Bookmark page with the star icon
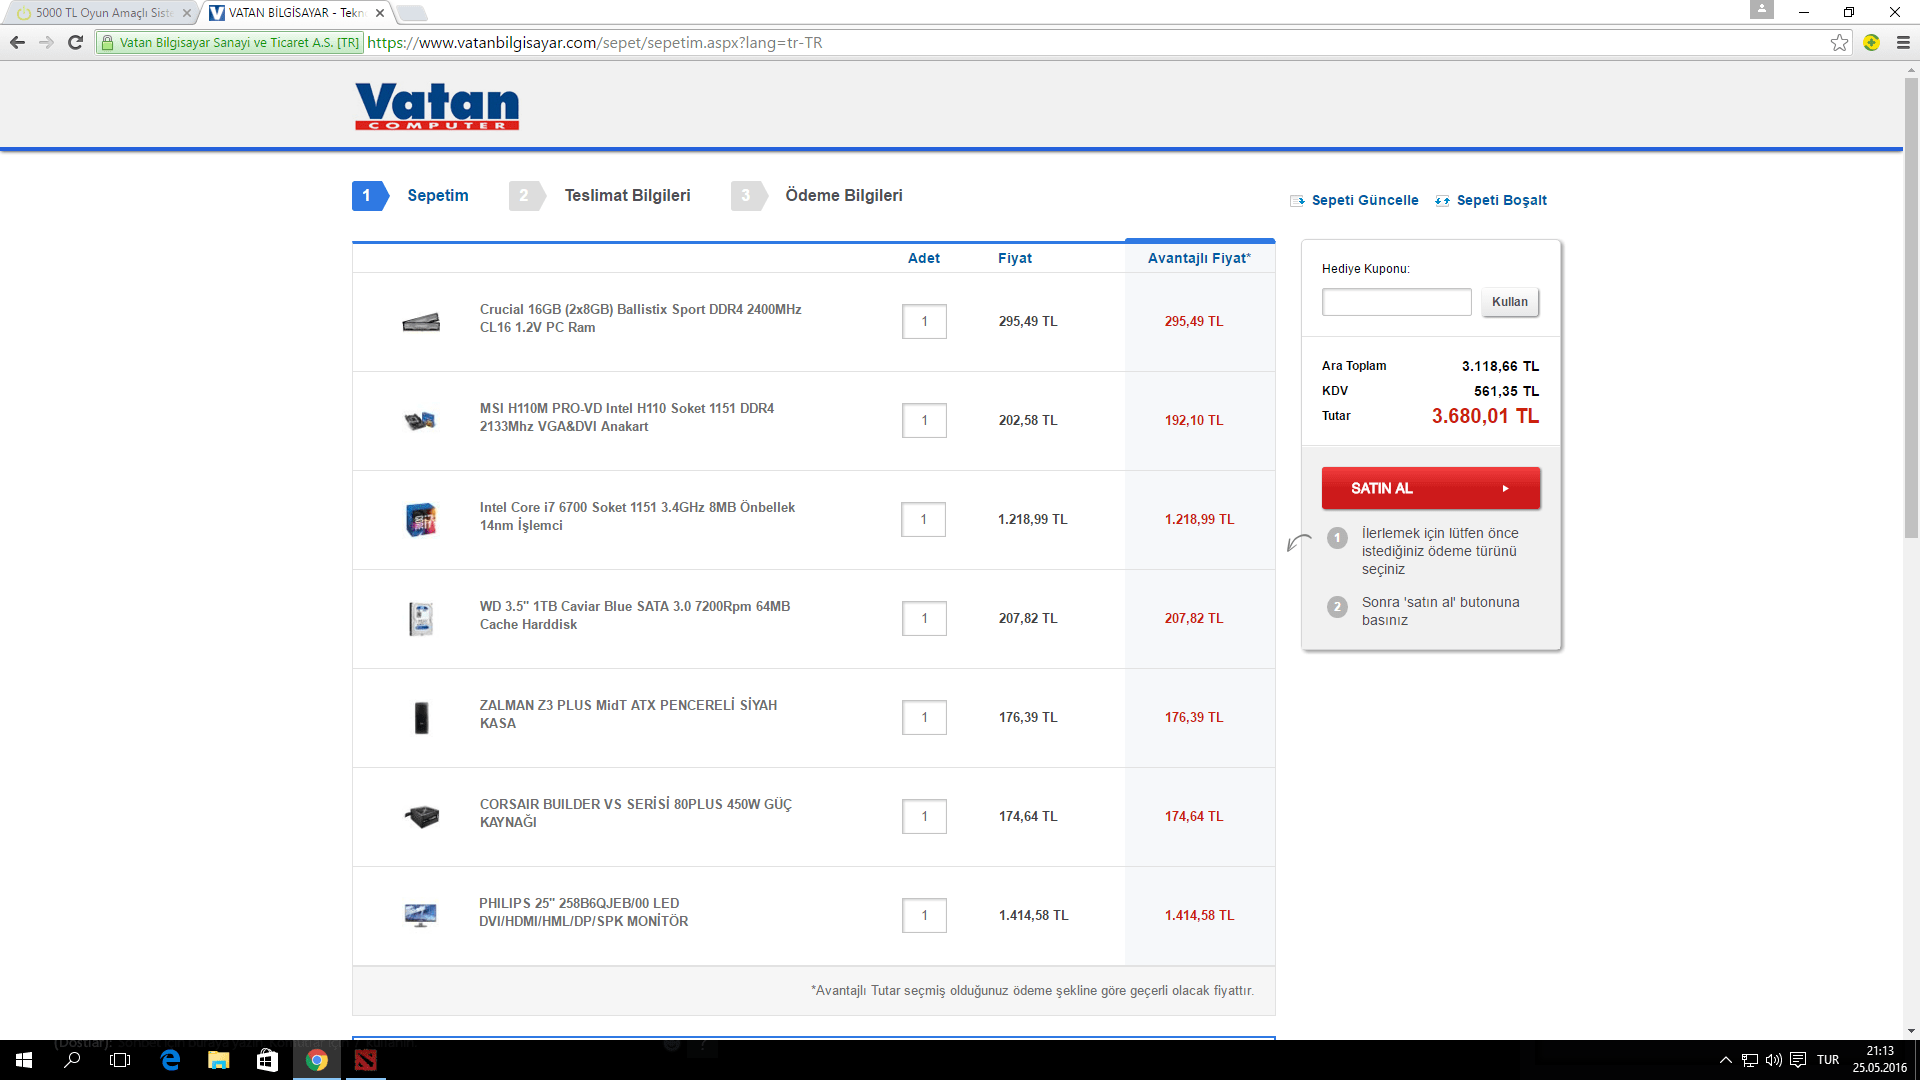This screenshot has height=1080, width=1920. coord(1839,43)
